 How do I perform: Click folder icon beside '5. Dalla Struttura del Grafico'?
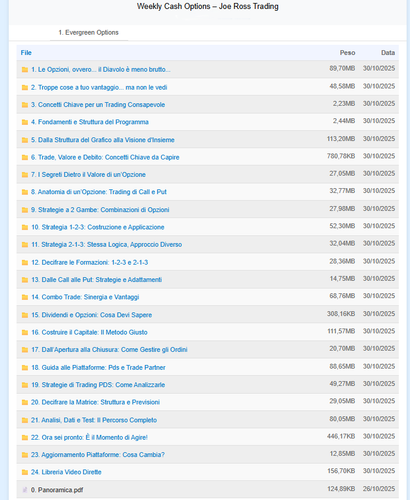tap(25, 140)
